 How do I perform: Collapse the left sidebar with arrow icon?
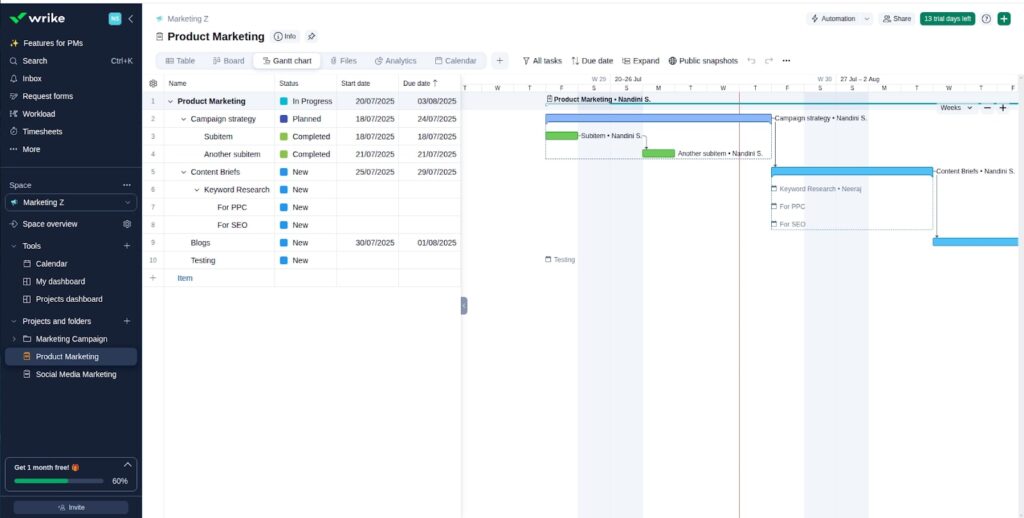(x=131, y=19)
